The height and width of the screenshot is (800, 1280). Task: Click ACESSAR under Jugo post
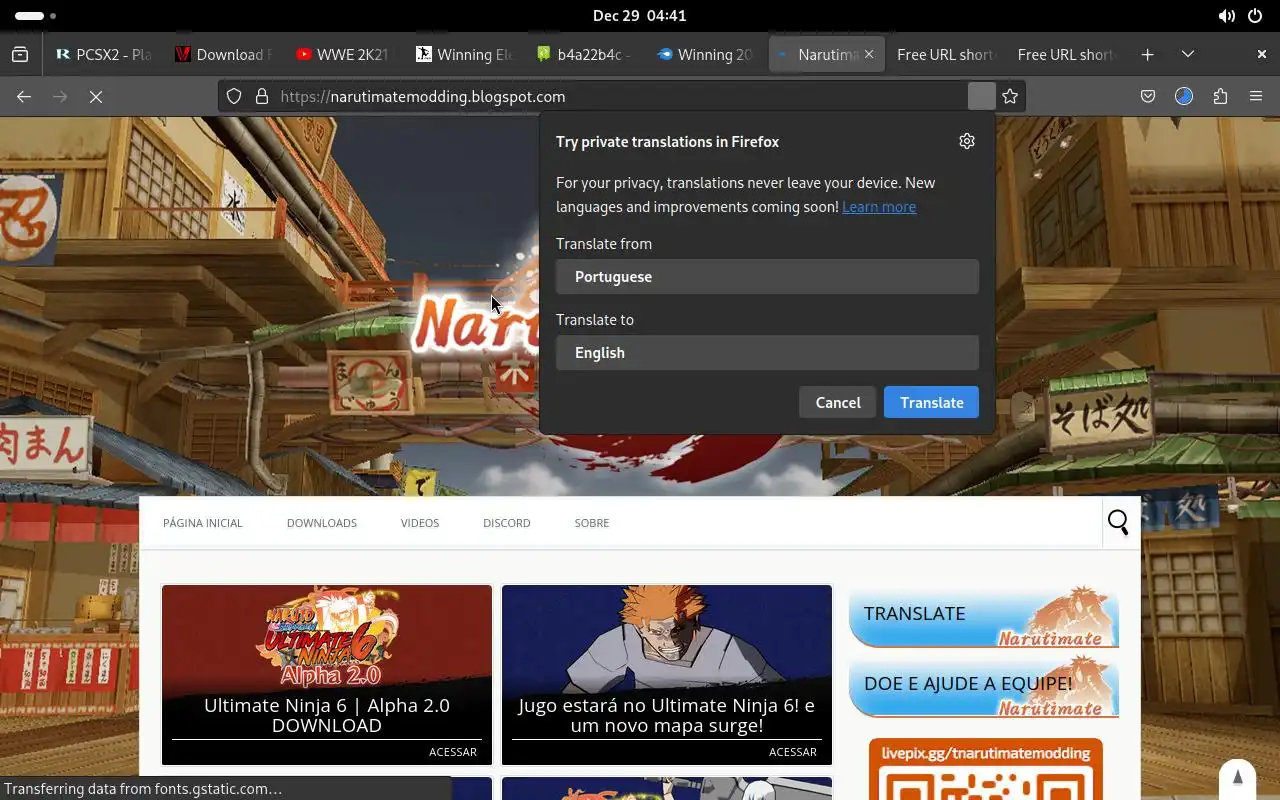click(x=793, y=752)
